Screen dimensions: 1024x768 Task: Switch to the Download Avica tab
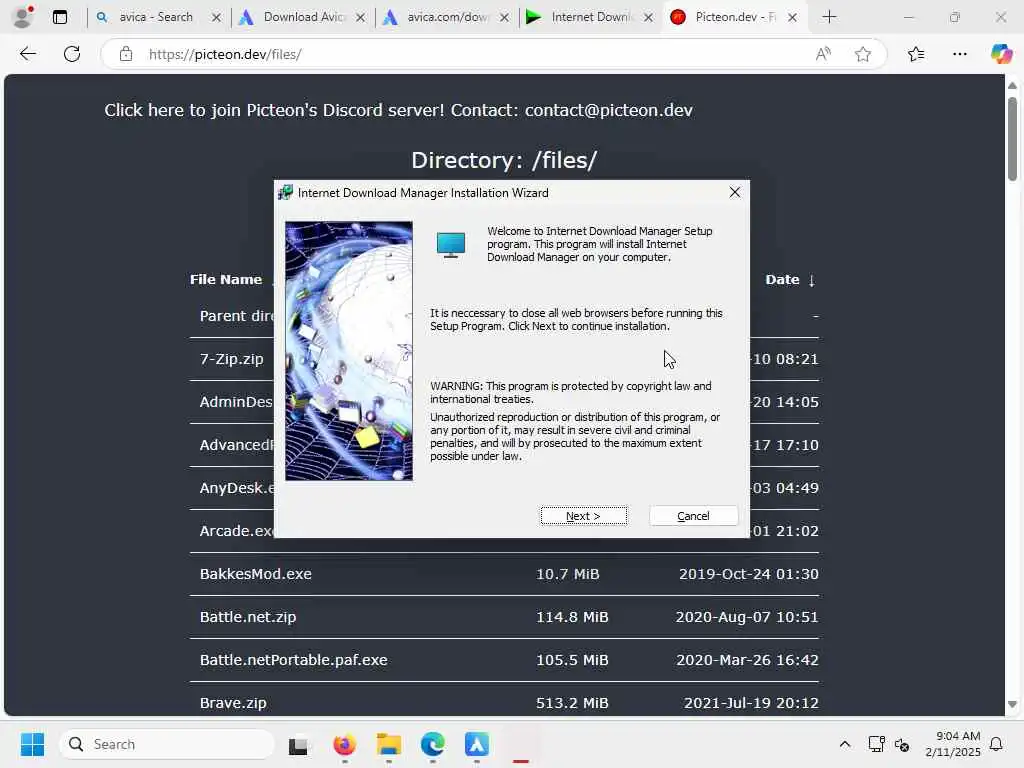click(304, 17)
